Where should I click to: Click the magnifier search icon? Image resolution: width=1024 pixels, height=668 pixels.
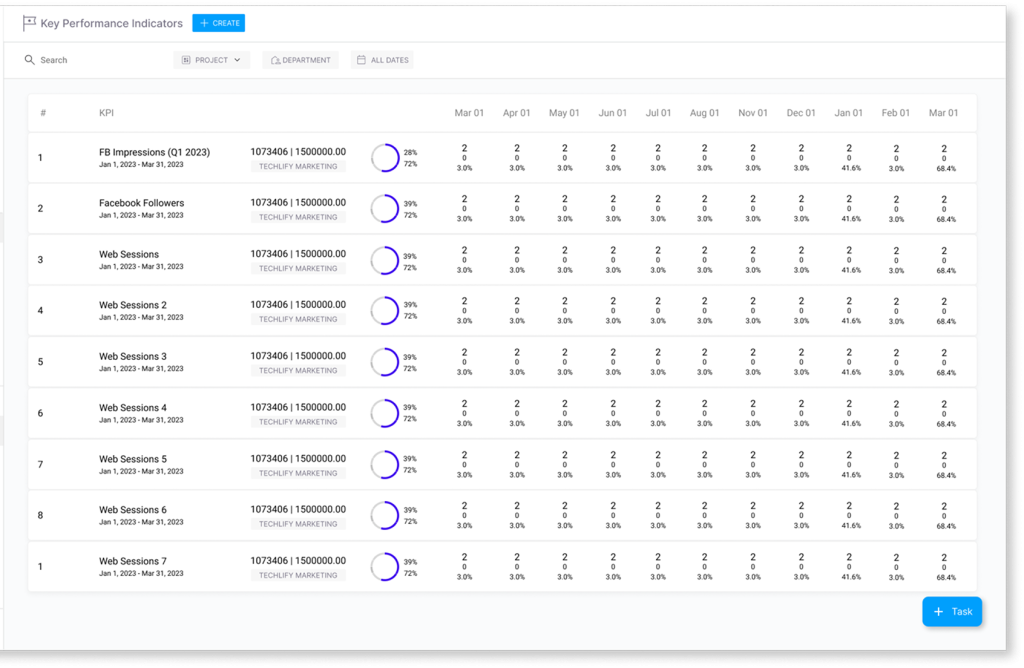coord(30,60)
